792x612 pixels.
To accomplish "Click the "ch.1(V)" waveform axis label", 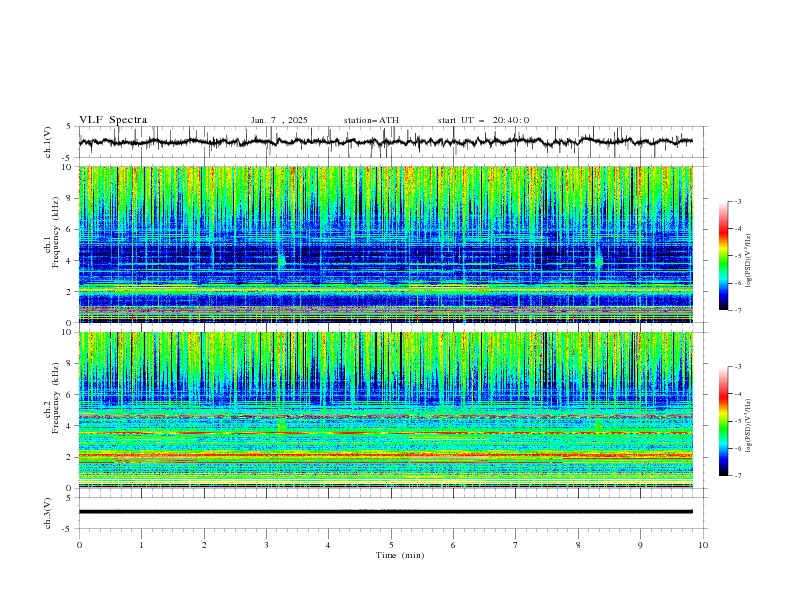I will 48,142.
